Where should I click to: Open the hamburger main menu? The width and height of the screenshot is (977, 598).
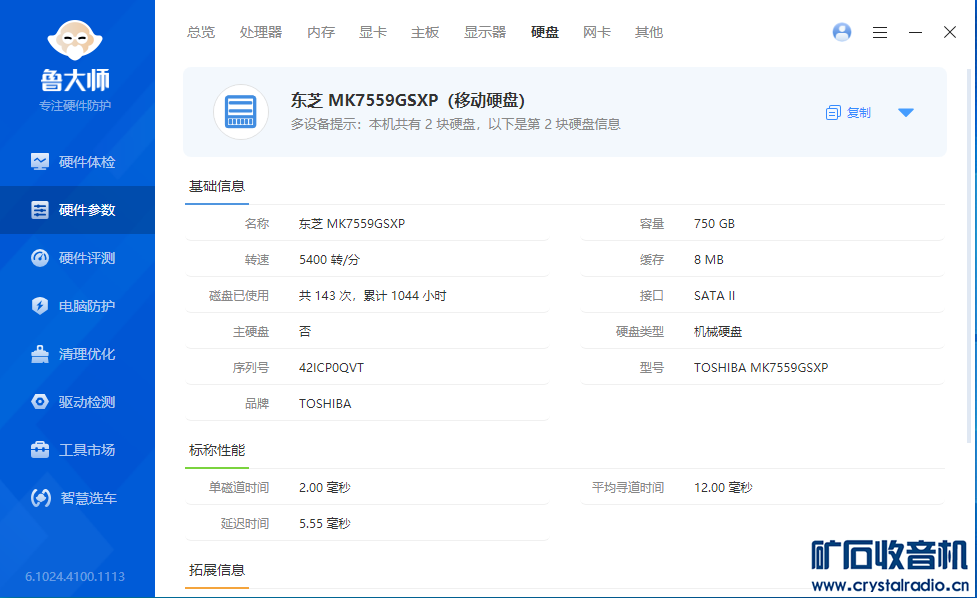click(x=880, y=32)
